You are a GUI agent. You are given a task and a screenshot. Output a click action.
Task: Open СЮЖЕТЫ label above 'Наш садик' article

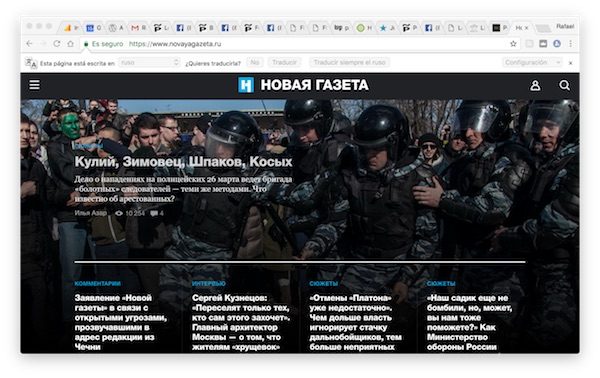point(441,284)
